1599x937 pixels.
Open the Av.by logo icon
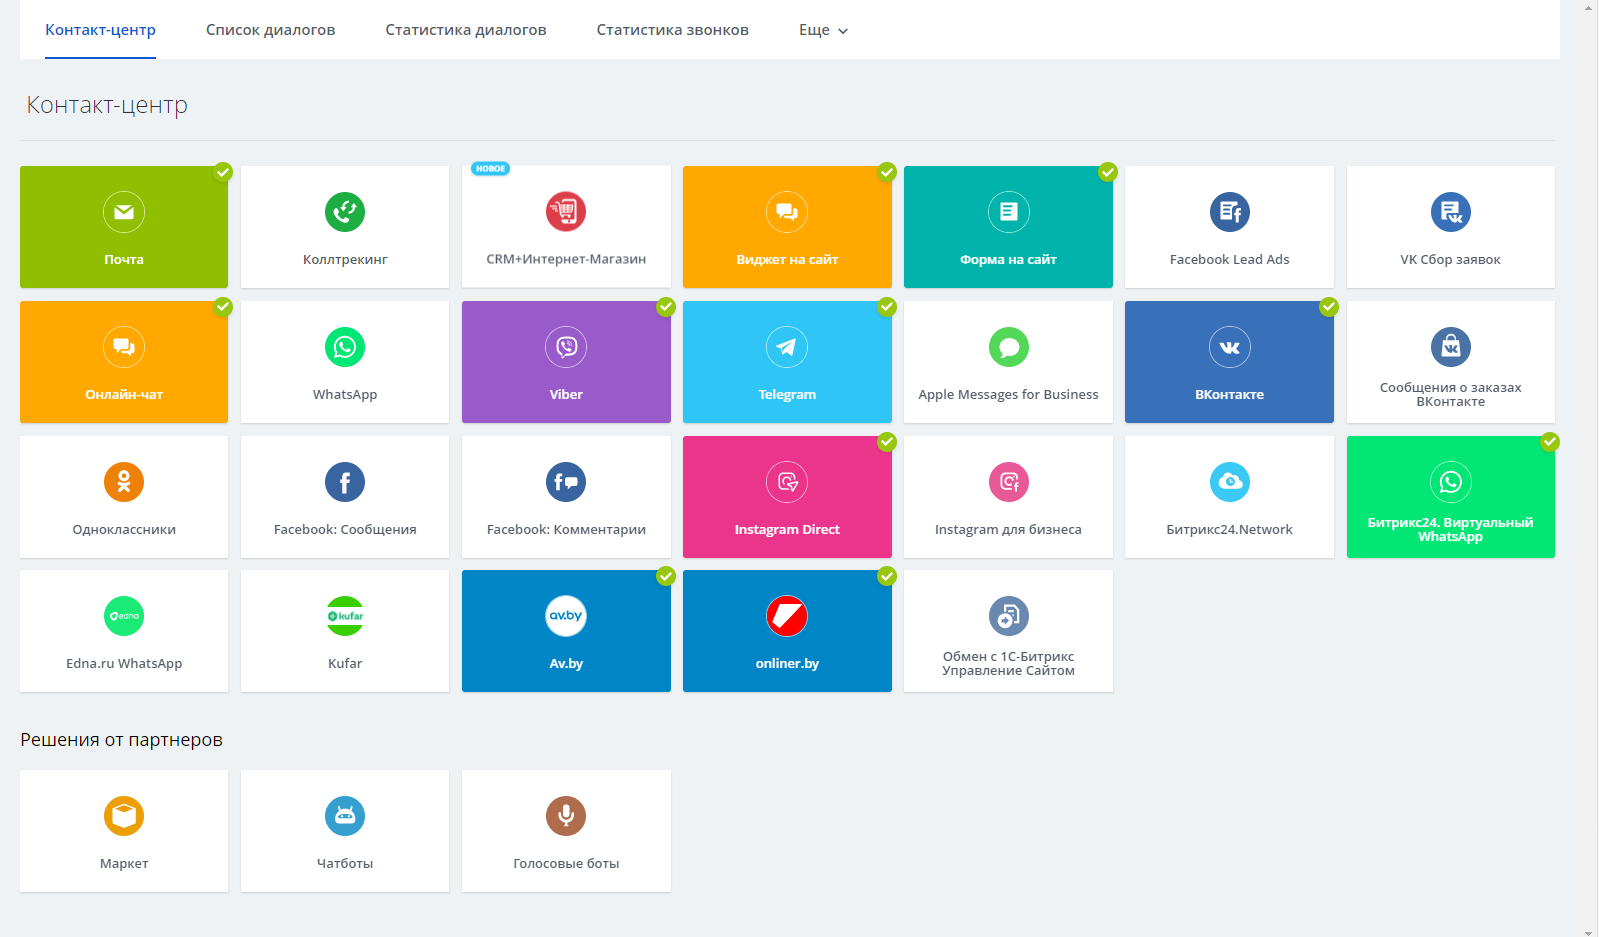[x=566, y=616]
